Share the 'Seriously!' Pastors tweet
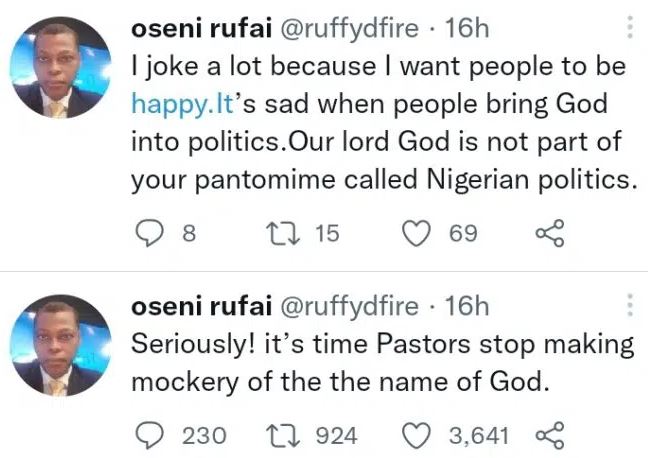The height and width of the screenshot is (458, 648). point(550,436)
